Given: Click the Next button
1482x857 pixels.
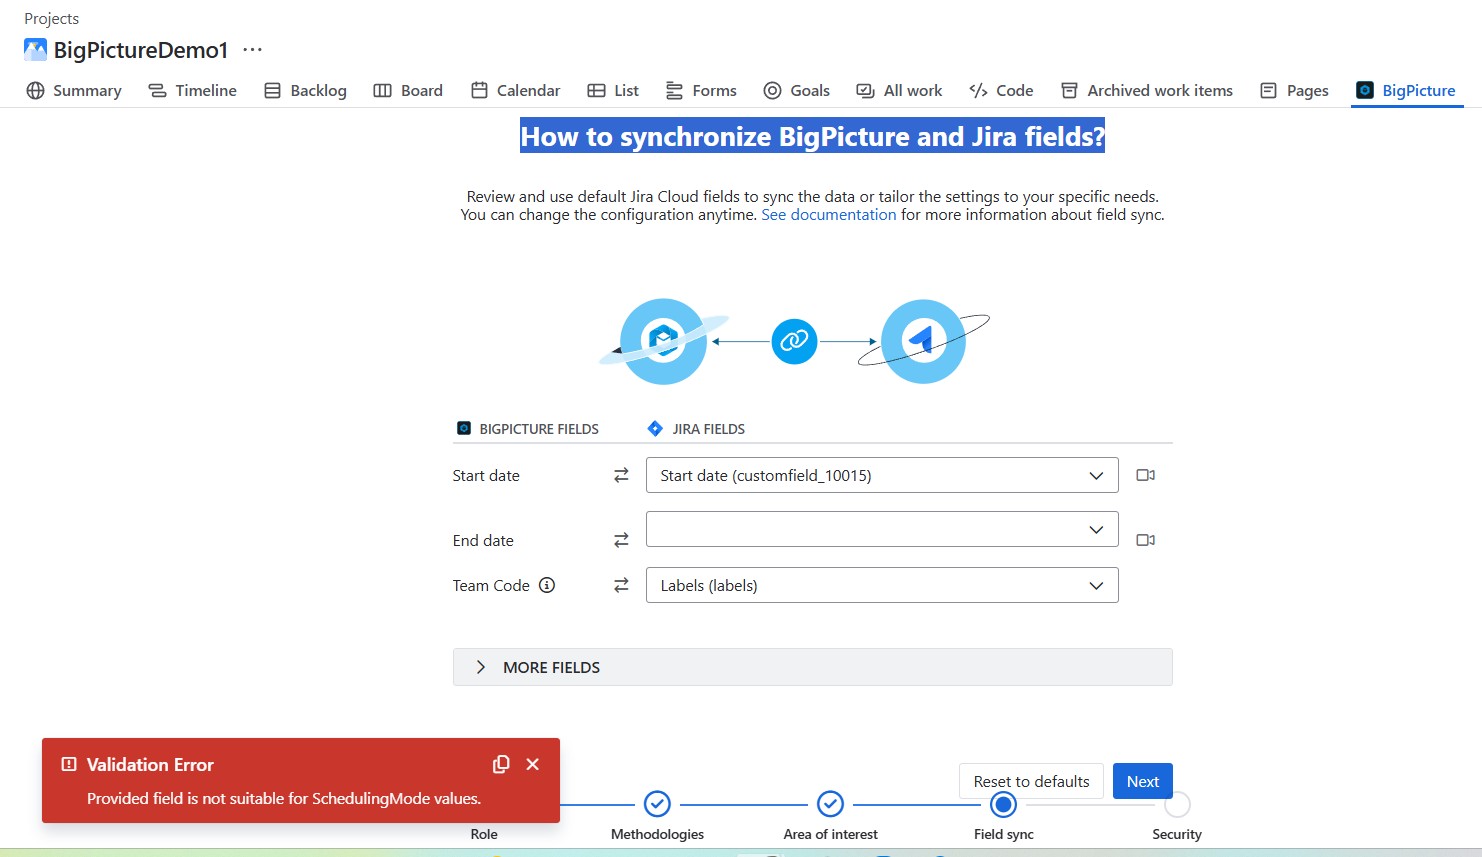Looking at the screenshot, I should [x=1142, y=781].
